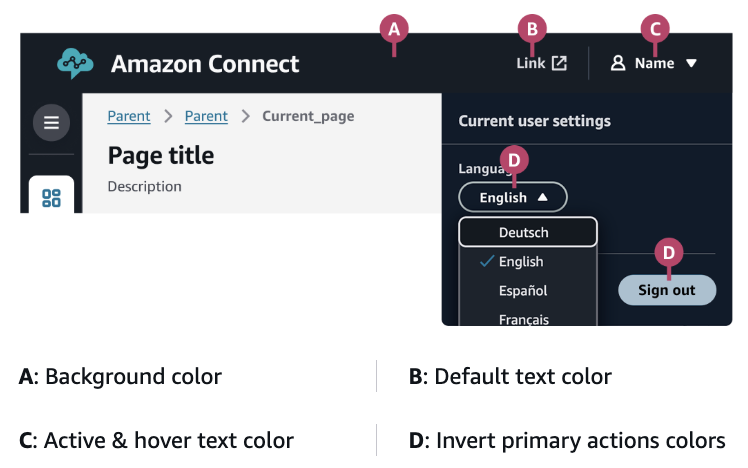Select Español from the language list
Viewport: 748px width, 468px height.
click(x=523, y=291)
